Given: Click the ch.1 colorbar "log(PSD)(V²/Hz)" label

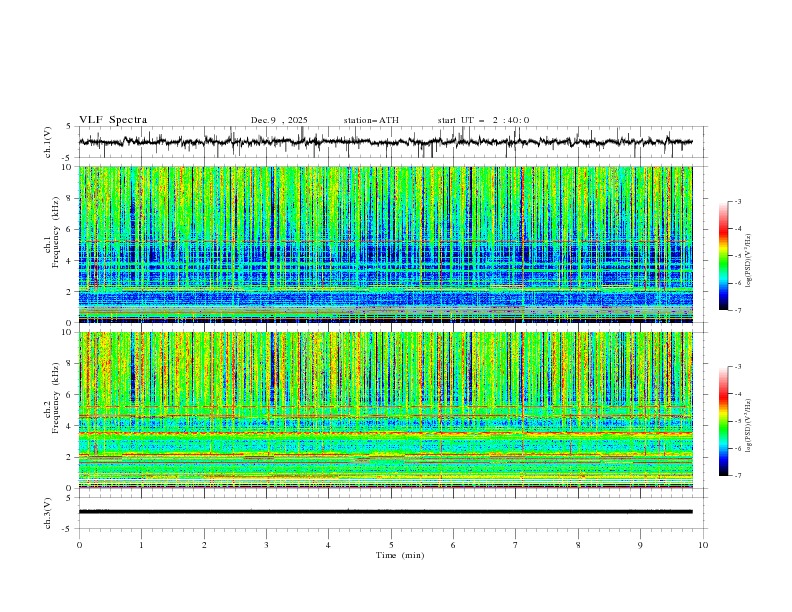Looking at the screenshot, I should point(749,261).
